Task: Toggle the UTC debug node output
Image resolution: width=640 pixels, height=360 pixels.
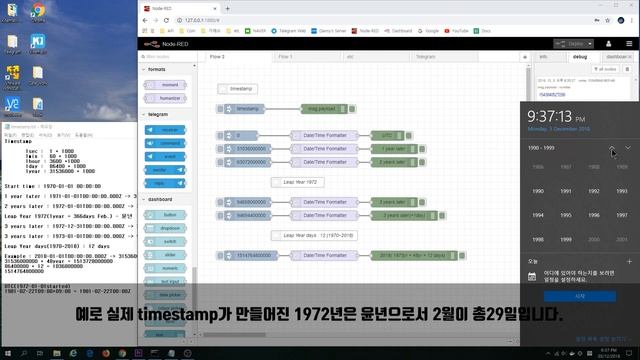Action: coord(409,135)
